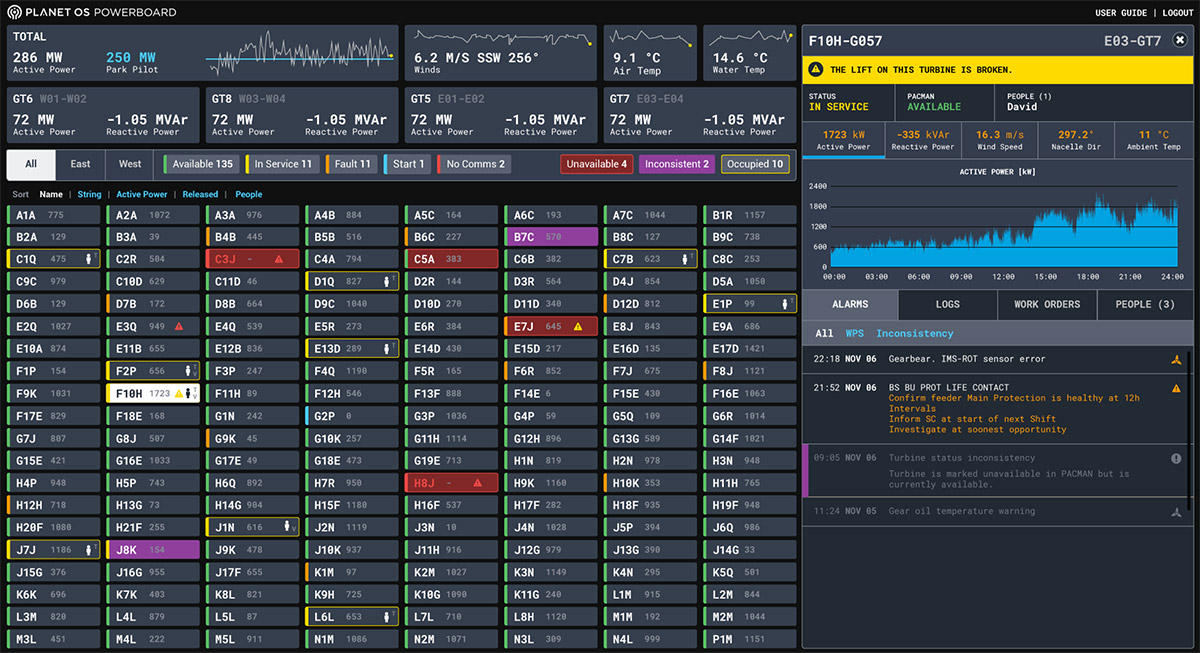Click red warning triangle on C3J tile
The image size is (1200, 653).
click(279, 259)
